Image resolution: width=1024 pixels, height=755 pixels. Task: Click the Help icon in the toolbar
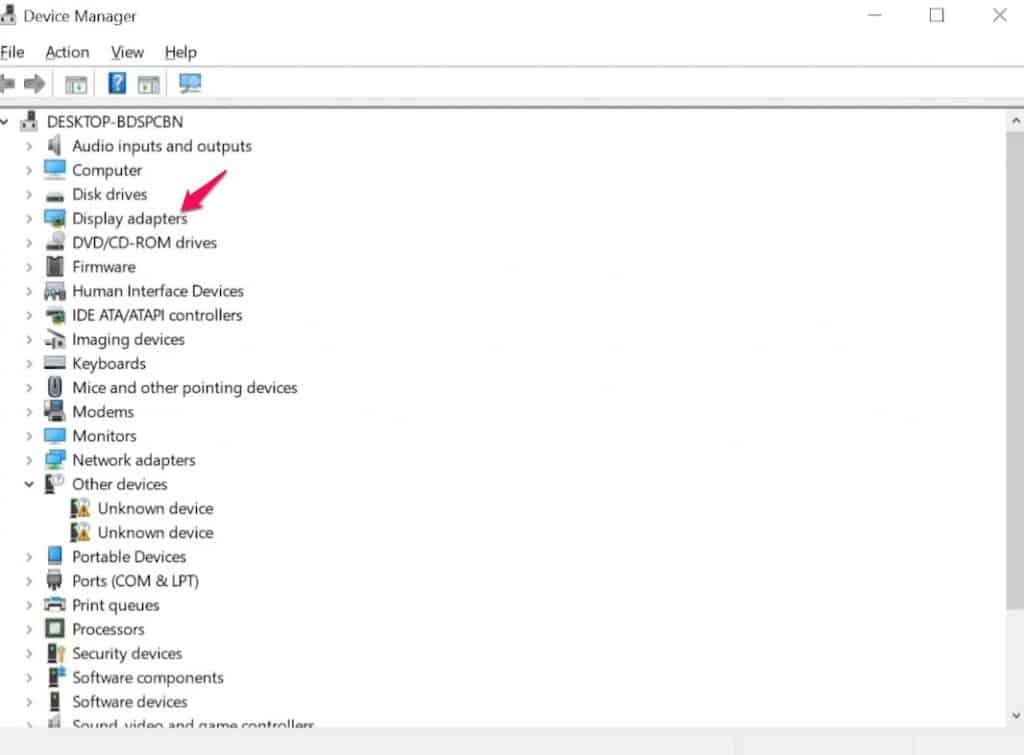point(117,83)
